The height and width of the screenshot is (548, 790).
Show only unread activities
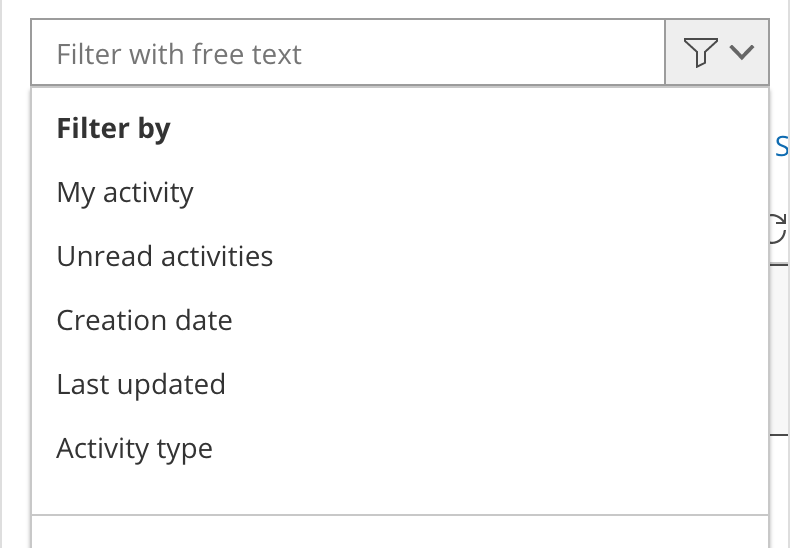pyautogui.click(x=165, y=256)
